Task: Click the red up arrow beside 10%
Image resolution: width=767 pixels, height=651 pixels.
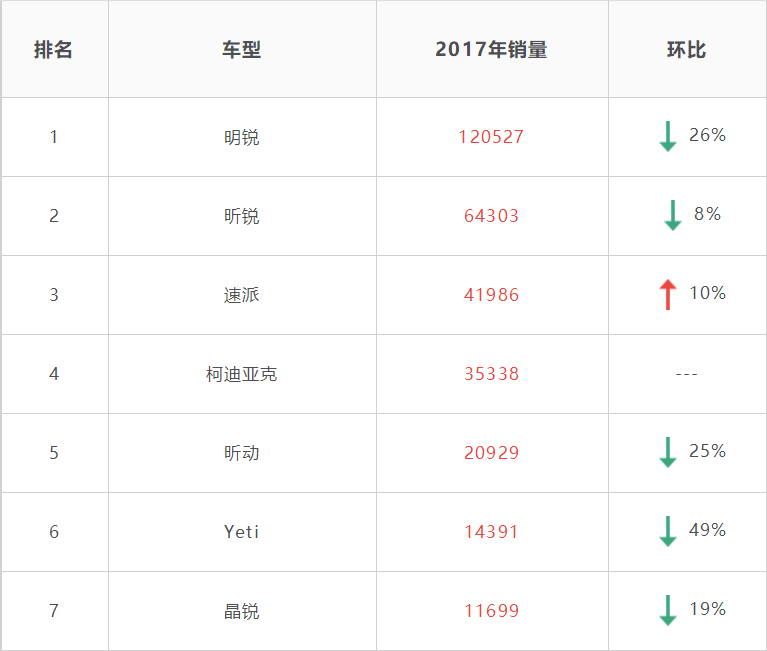Action: tap(668, 294)
